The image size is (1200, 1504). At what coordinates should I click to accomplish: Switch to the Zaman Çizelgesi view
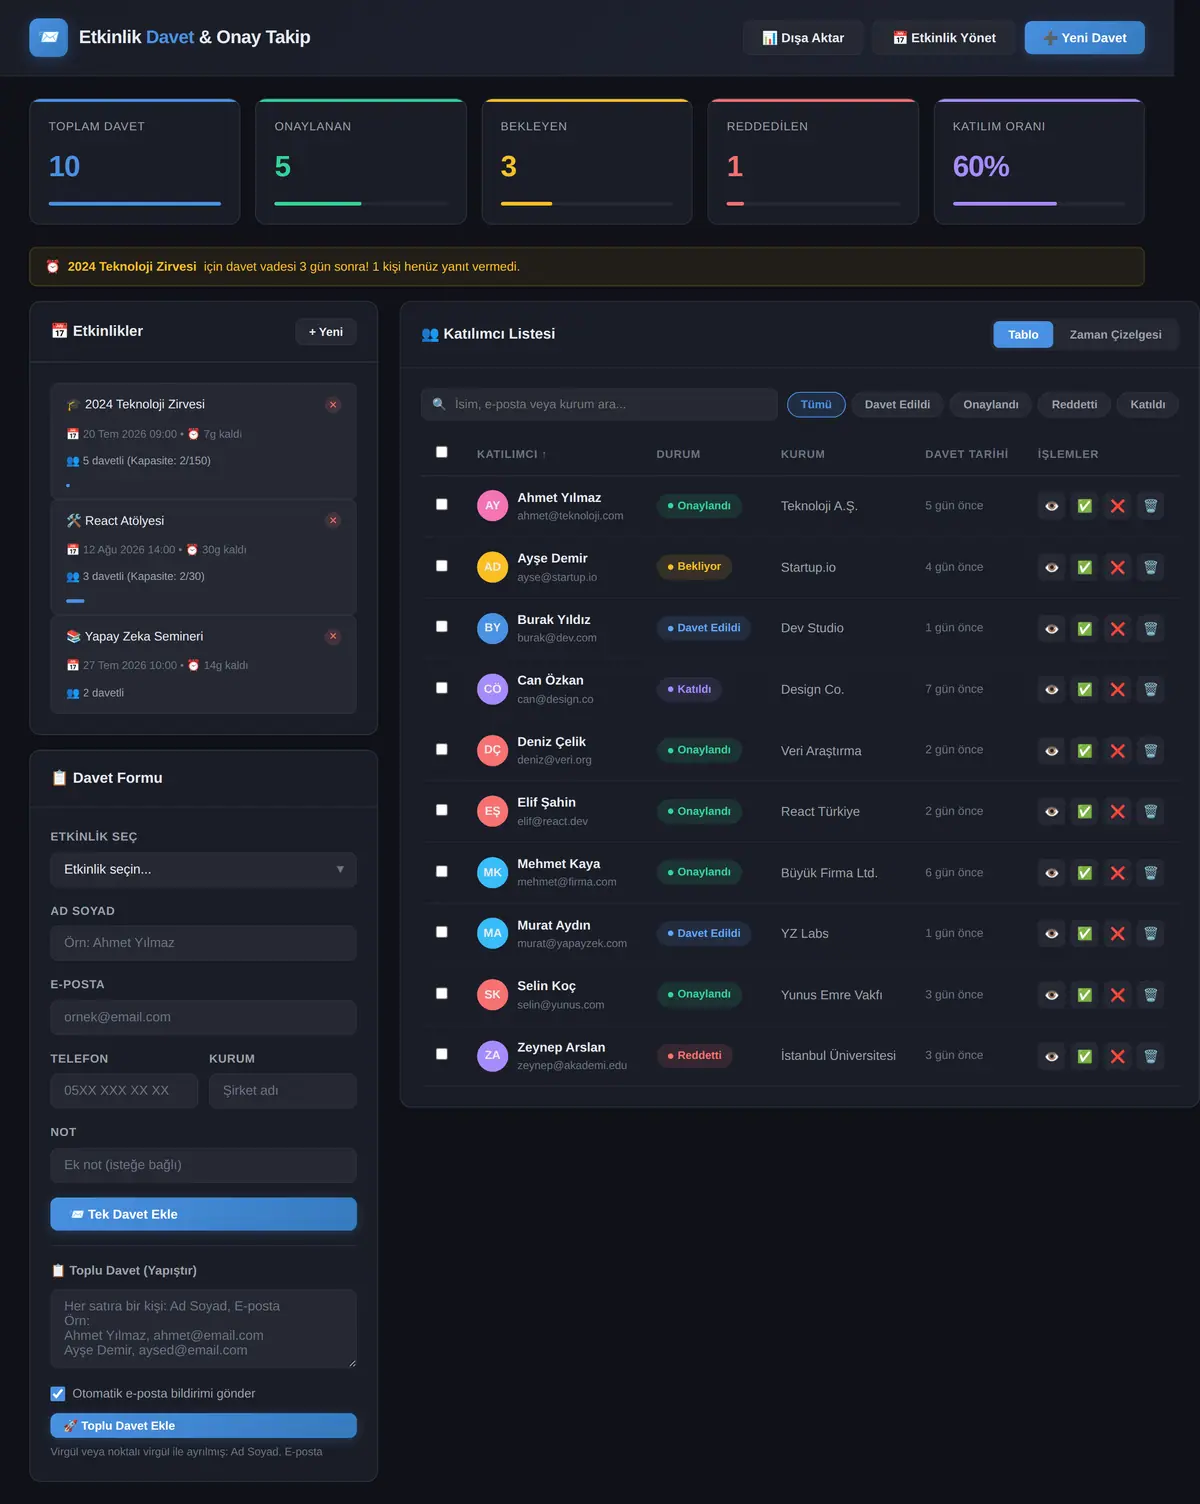[x=1115, y=335]
